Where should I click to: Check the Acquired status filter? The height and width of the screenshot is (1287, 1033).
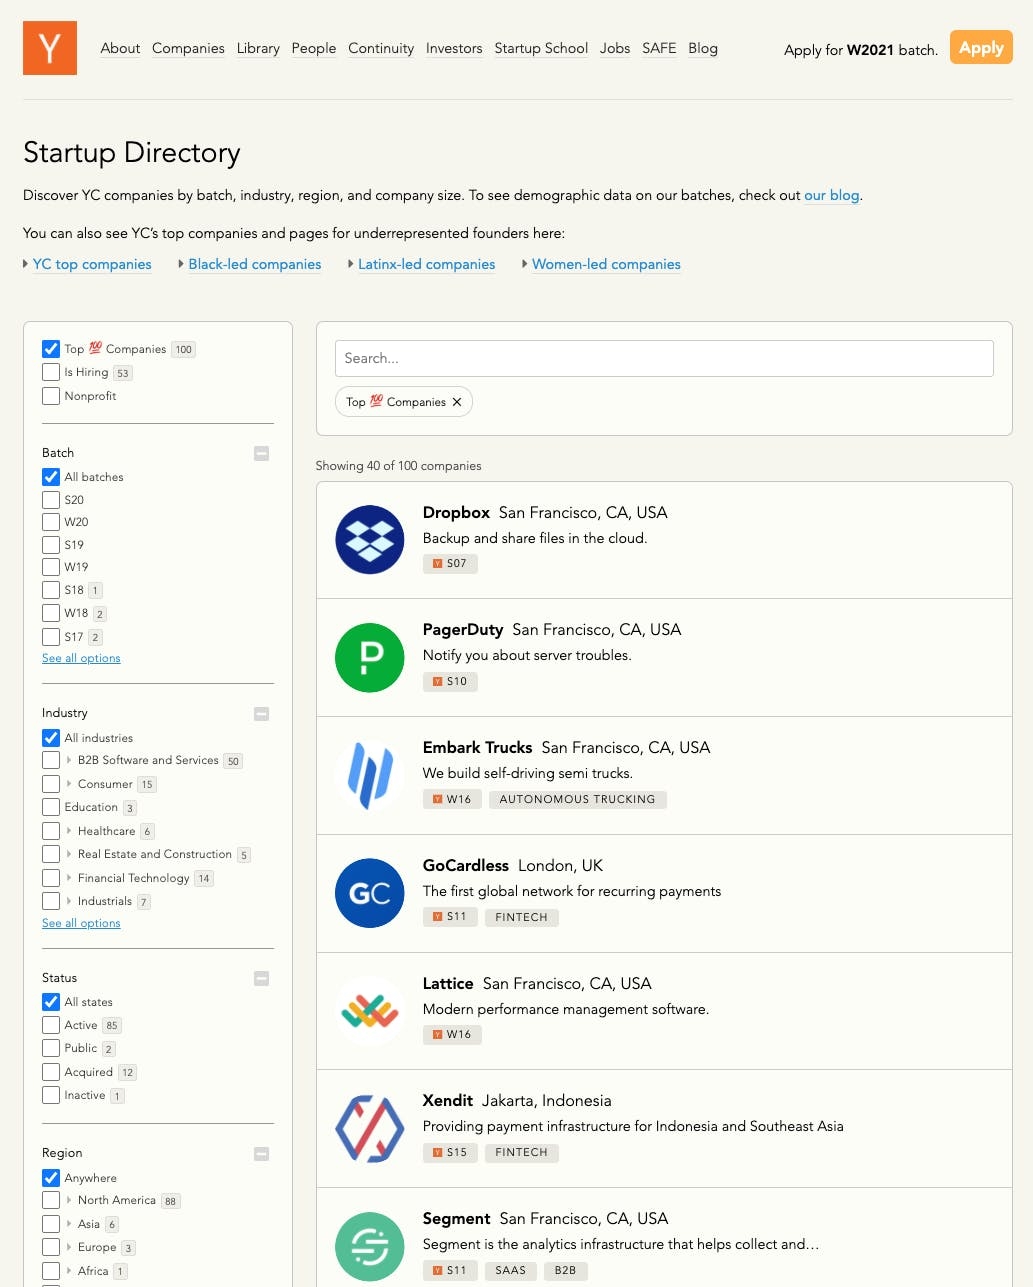(x=51, y=1072)
